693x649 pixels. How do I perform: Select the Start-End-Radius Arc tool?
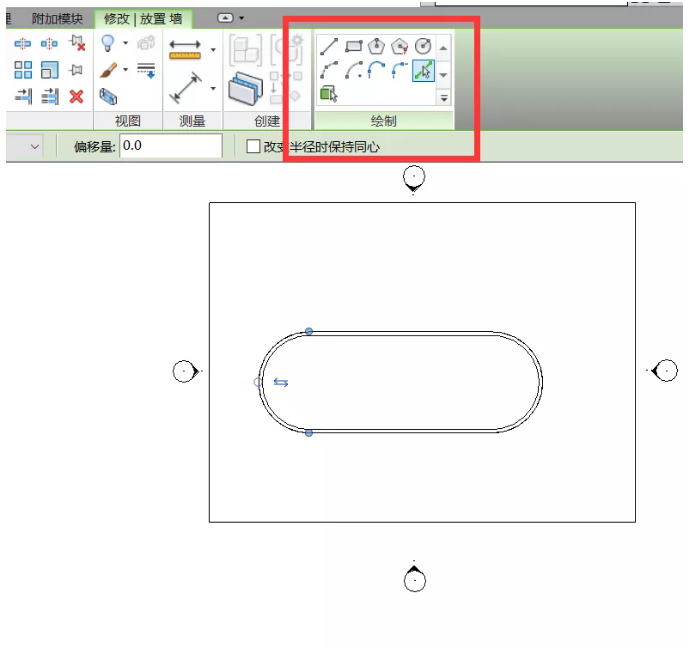tap(329, 71)
